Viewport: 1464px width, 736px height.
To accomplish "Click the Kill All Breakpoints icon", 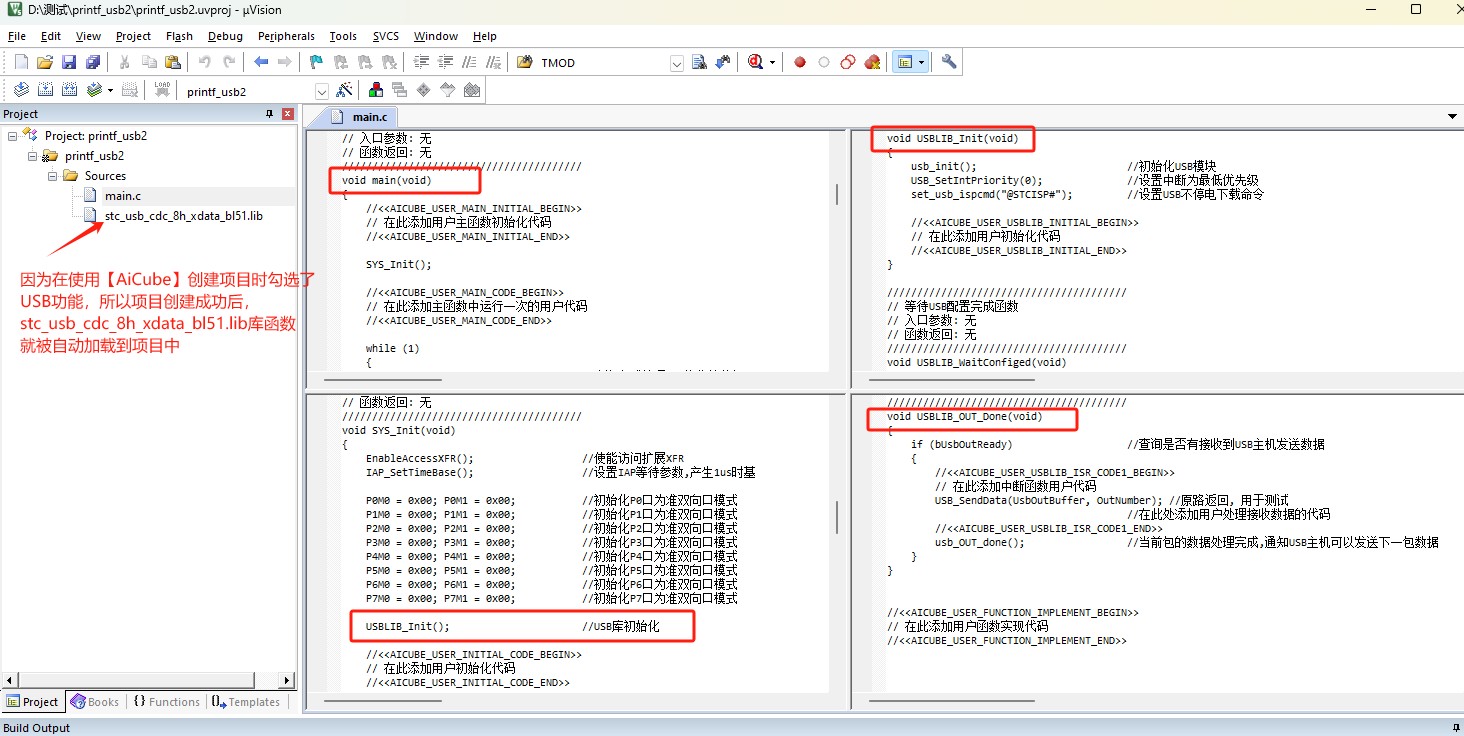I will pyautogui.click(x=872, y=62).
